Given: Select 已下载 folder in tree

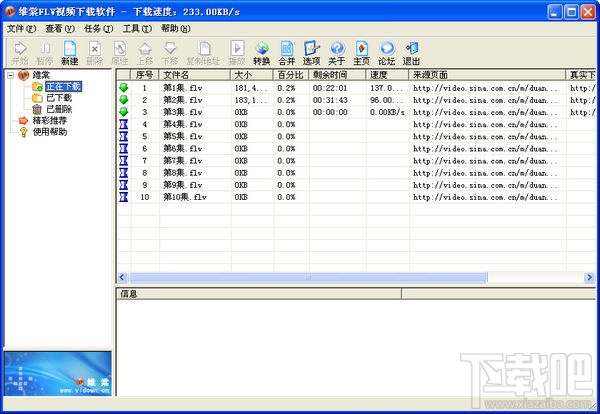Looking at the screenshot, I should (59, 98).
